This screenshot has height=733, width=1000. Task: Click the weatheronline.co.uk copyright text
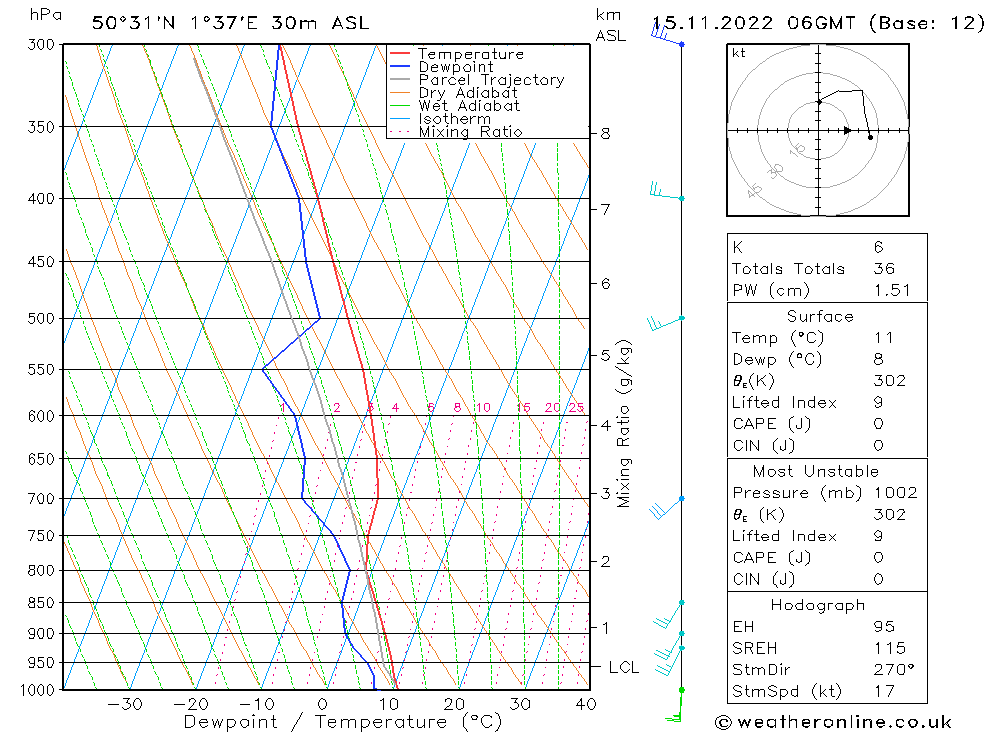point(834,722)
